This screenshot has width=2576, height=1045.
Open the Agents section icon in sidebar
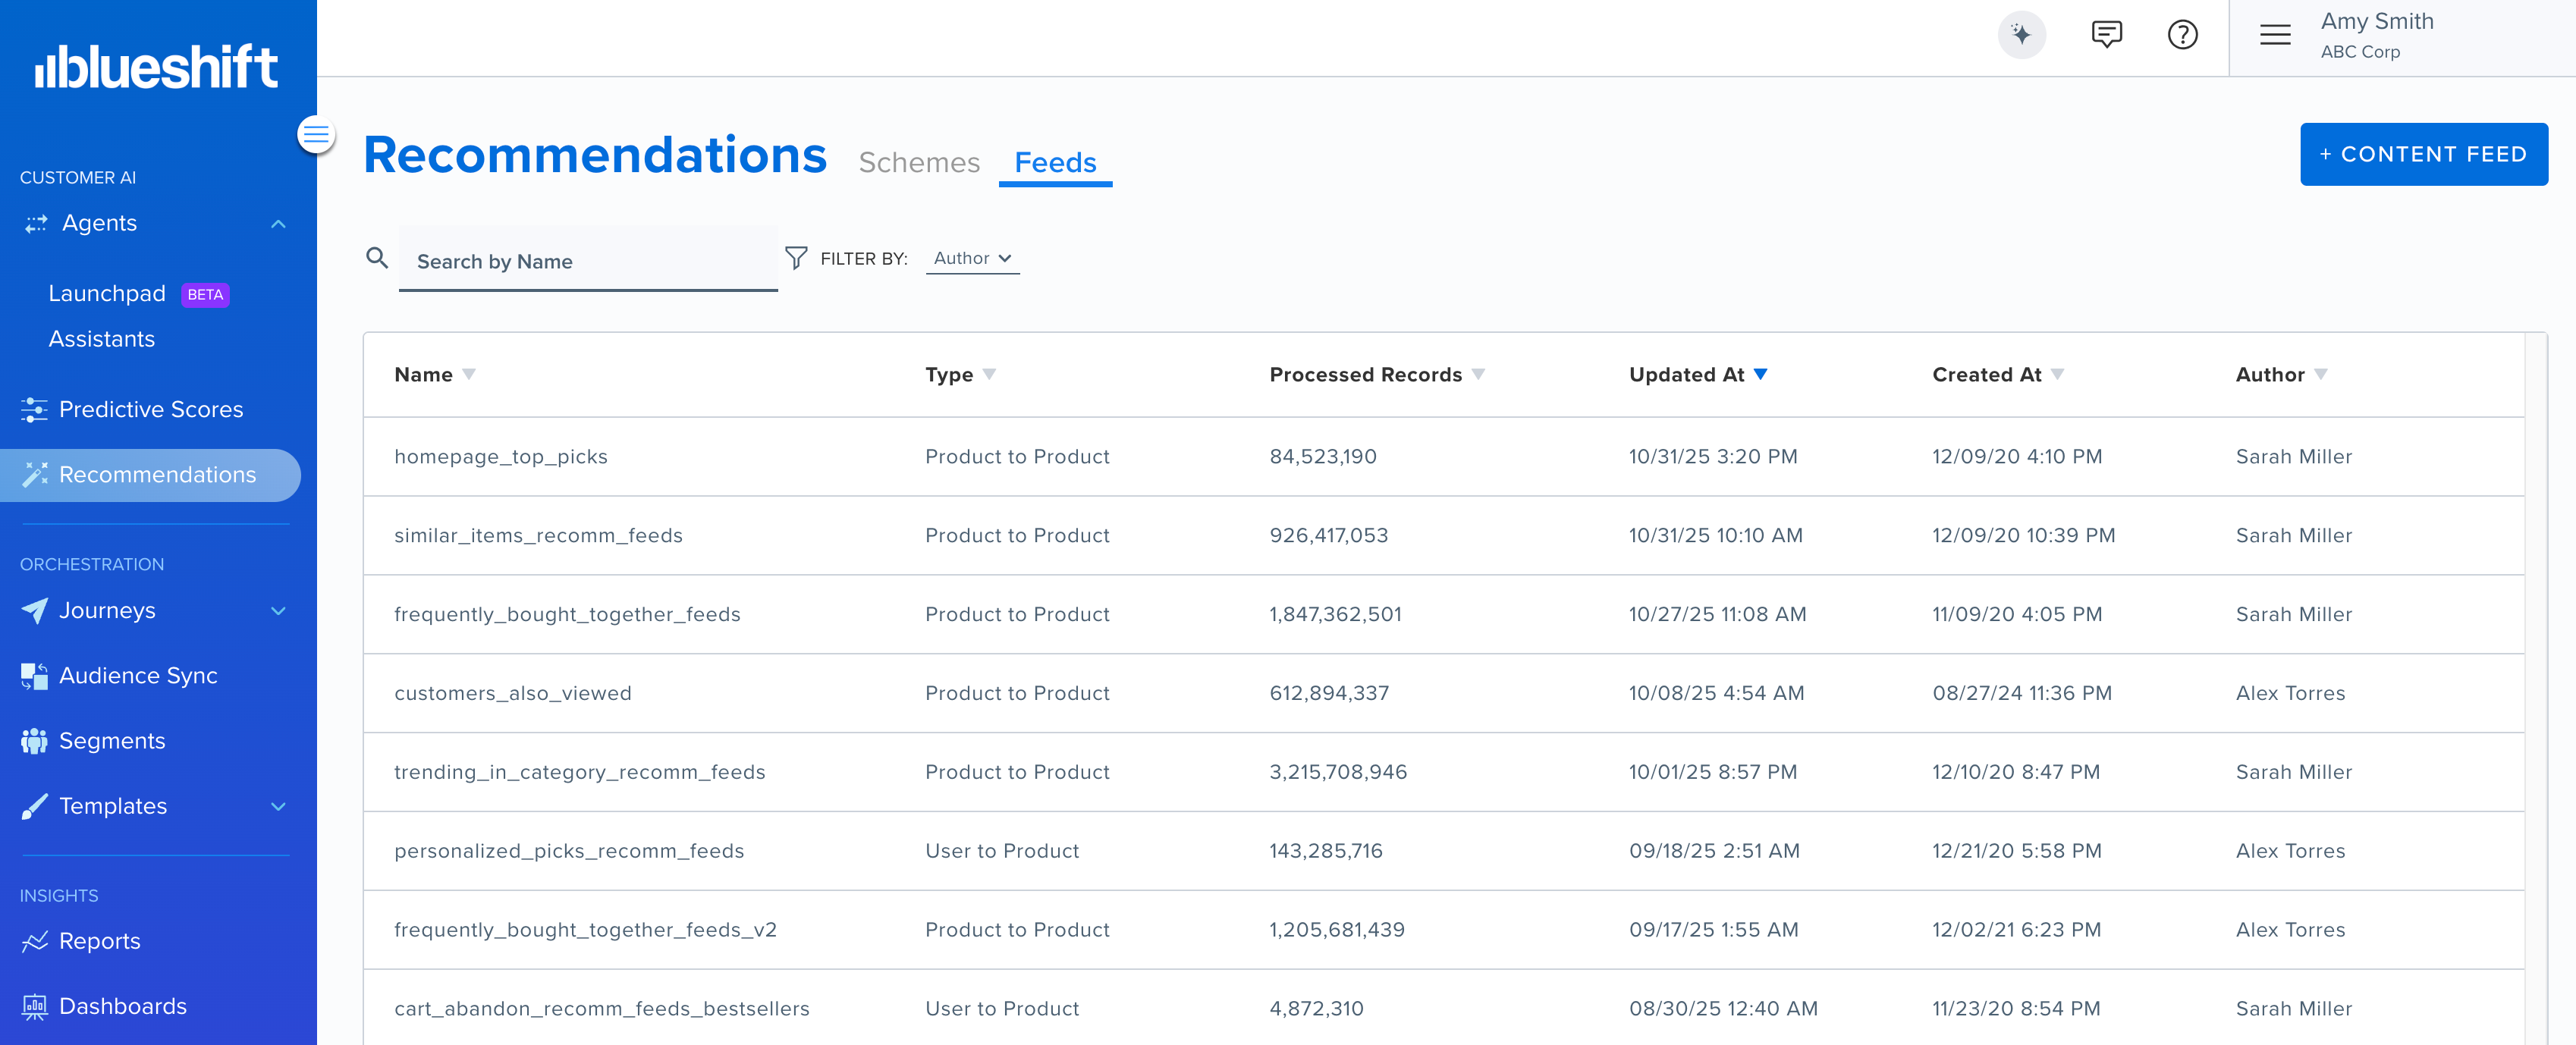pyautogui.click(x=35, y=223)
